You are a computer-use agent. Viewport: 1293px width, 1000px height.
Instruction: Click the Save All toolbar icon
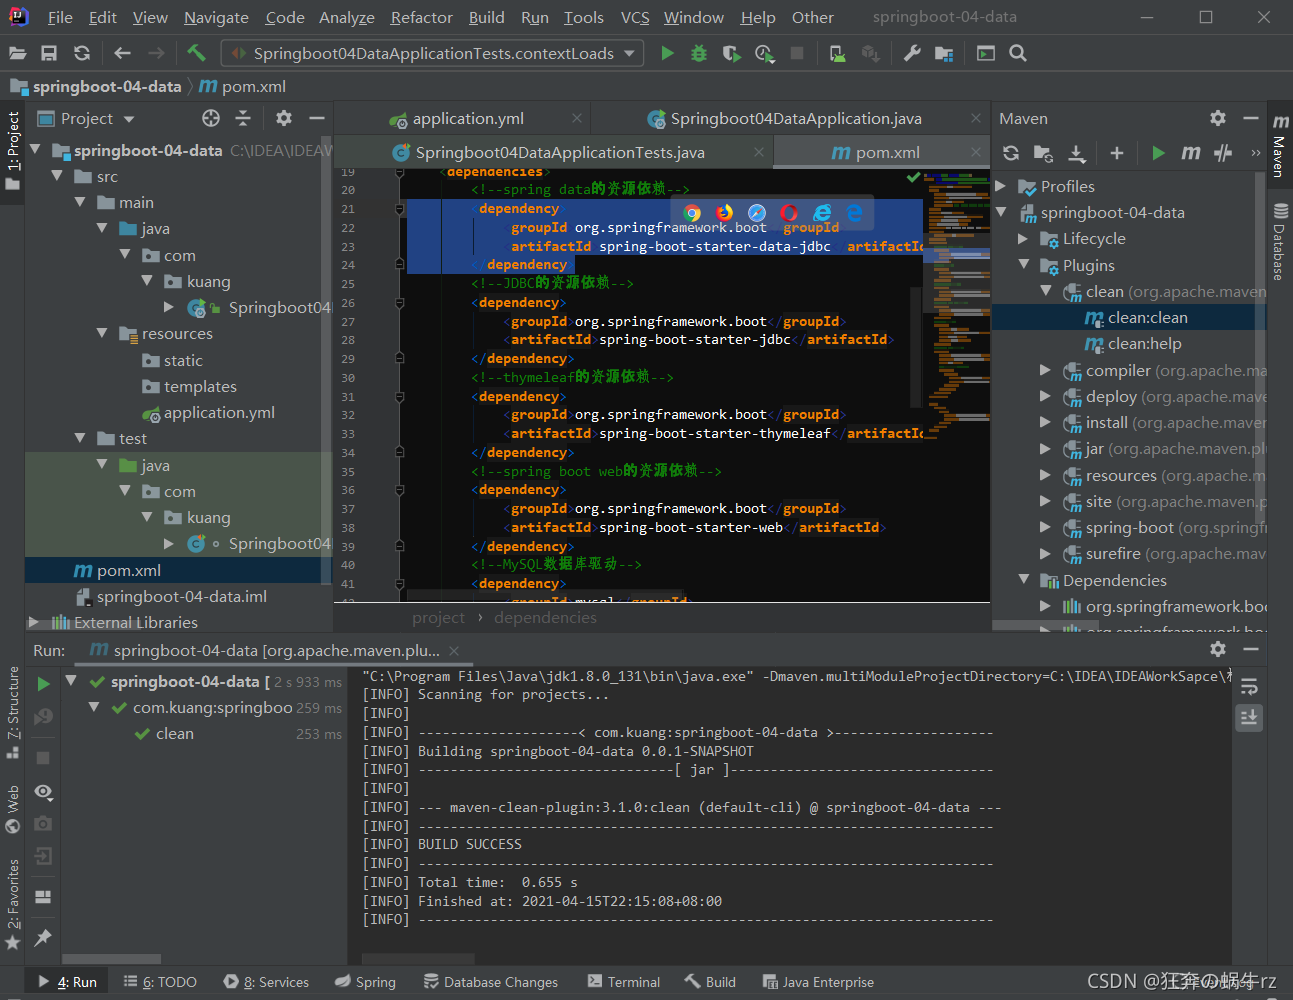49,53
